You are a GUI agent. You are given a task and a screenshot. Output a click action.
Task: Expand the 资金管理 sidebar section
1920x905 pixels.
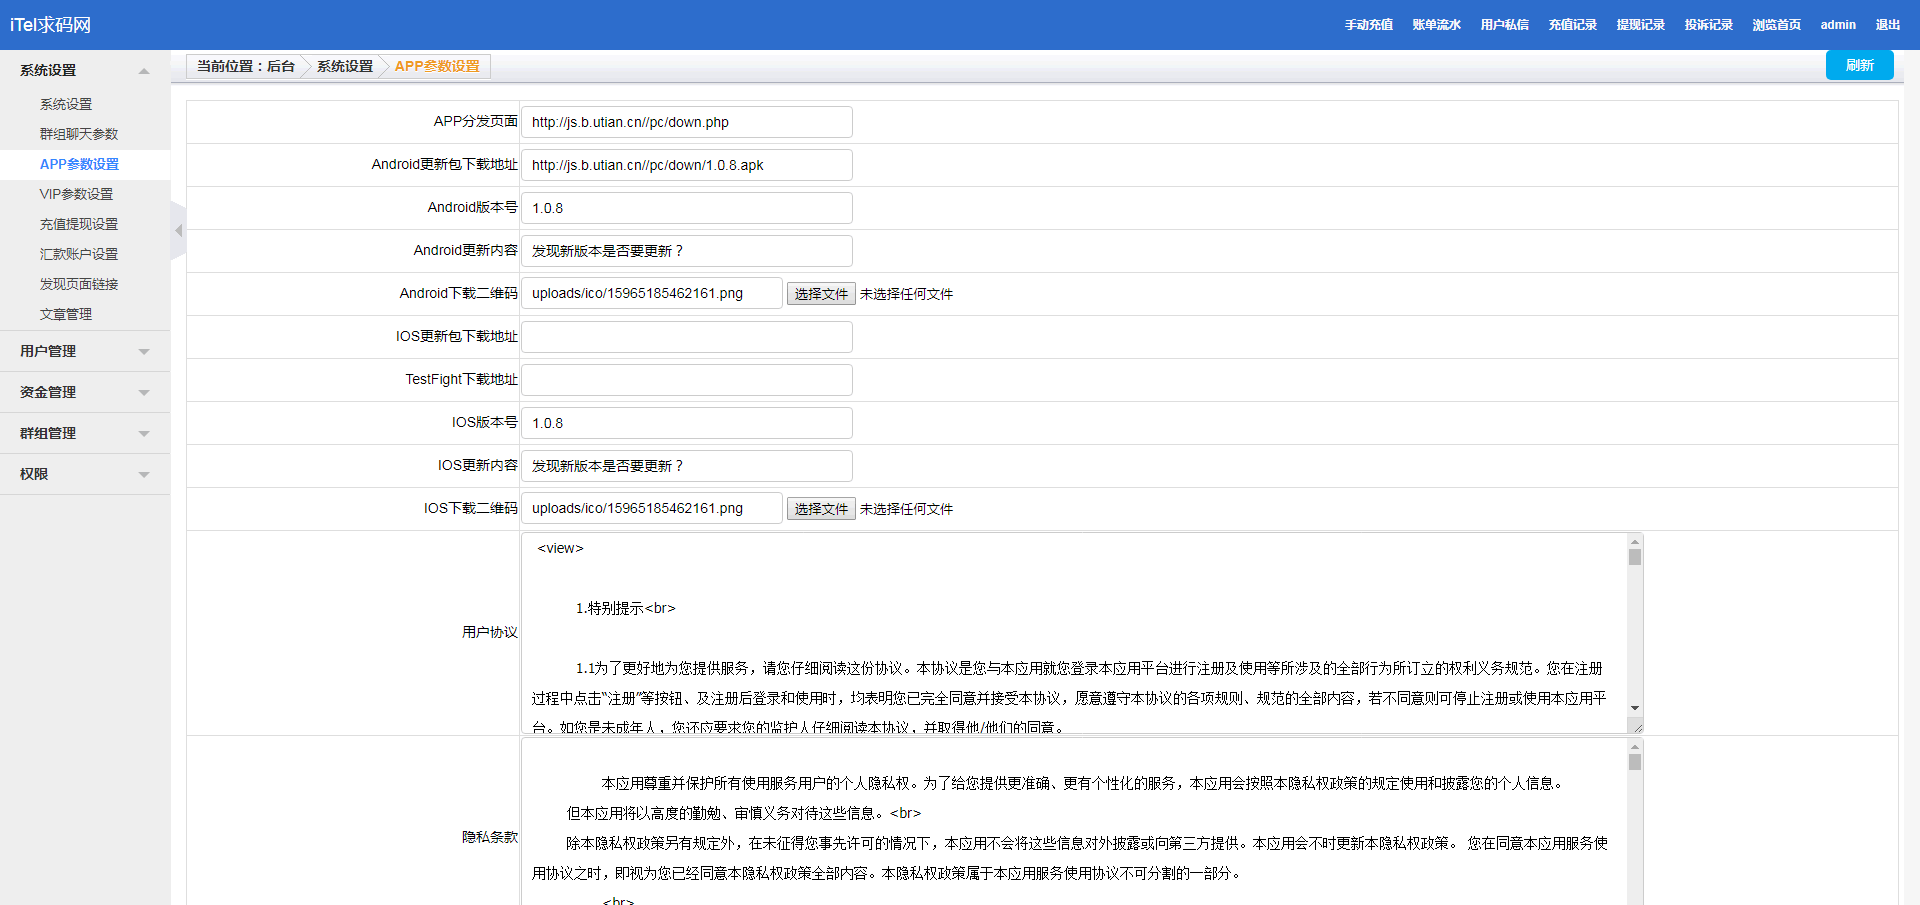pyautogui.click(x=144, y=393)
